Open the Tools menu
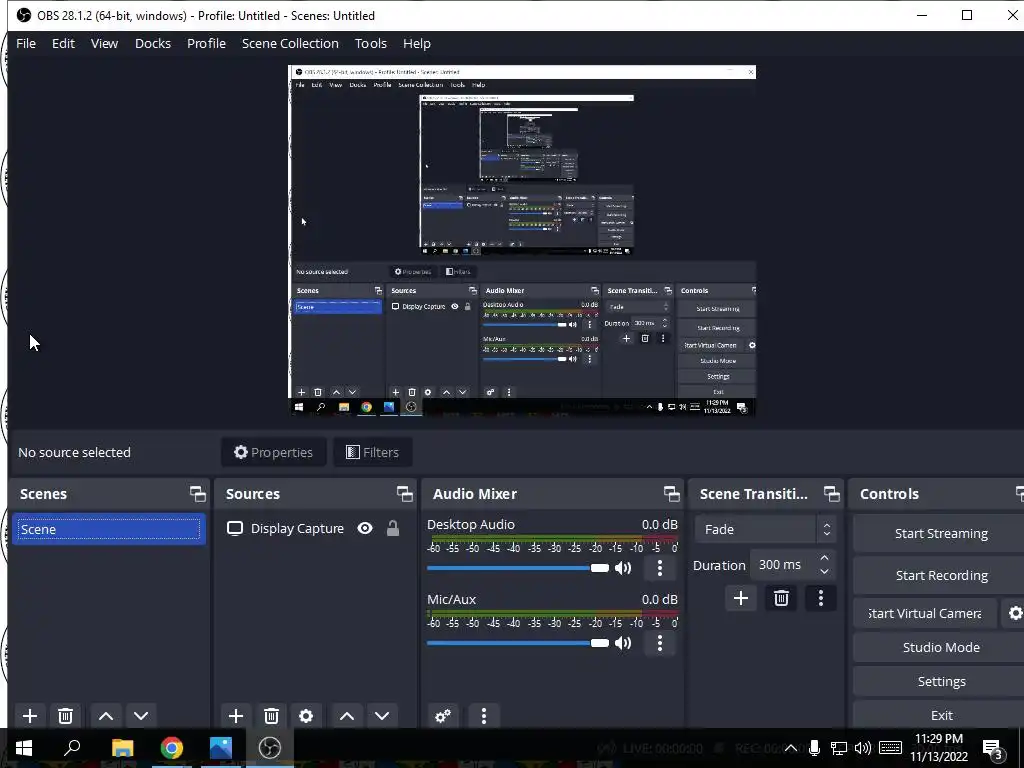This screenshot has width=1024, height=768. 370,43
